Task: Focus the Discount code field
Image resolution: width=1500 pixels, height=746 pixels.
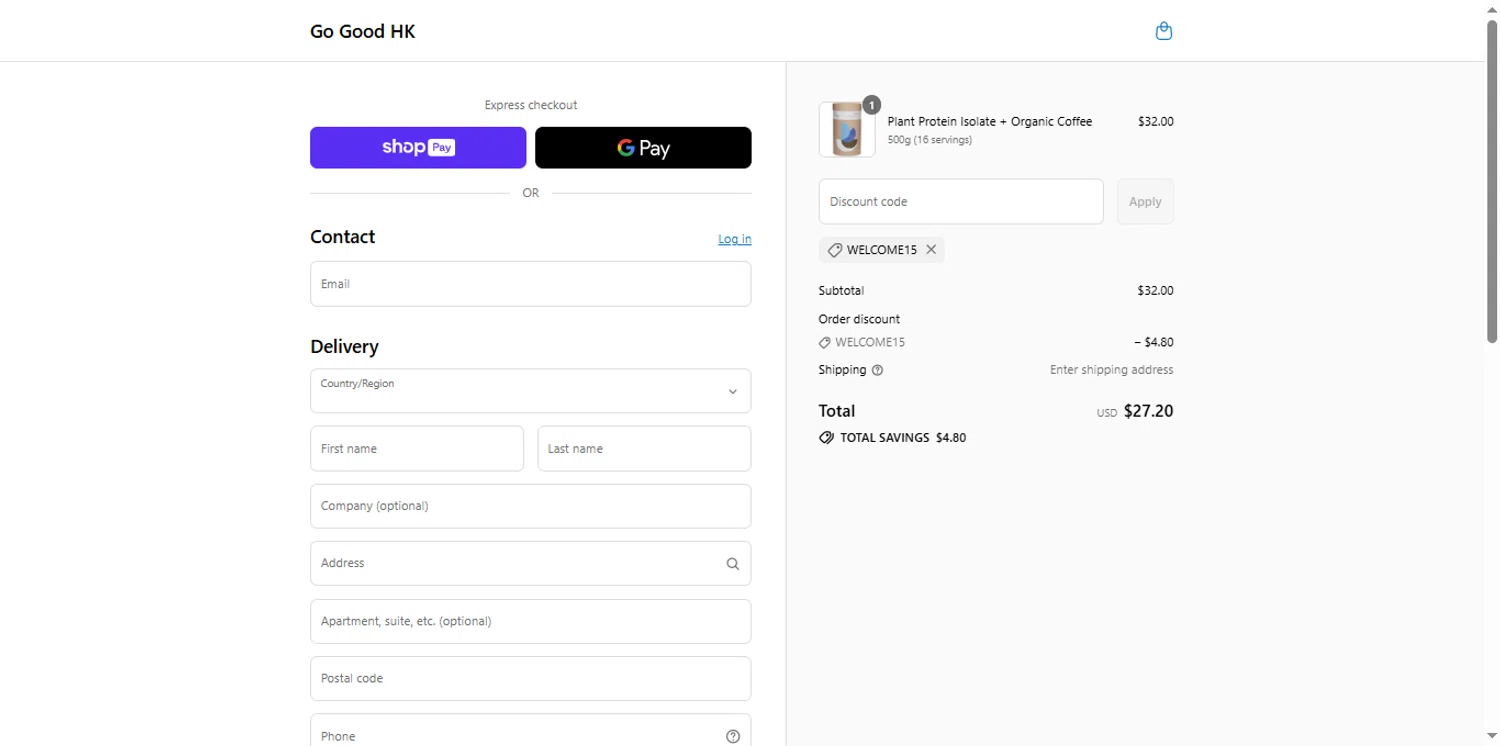Action: [x=961, y=201]
